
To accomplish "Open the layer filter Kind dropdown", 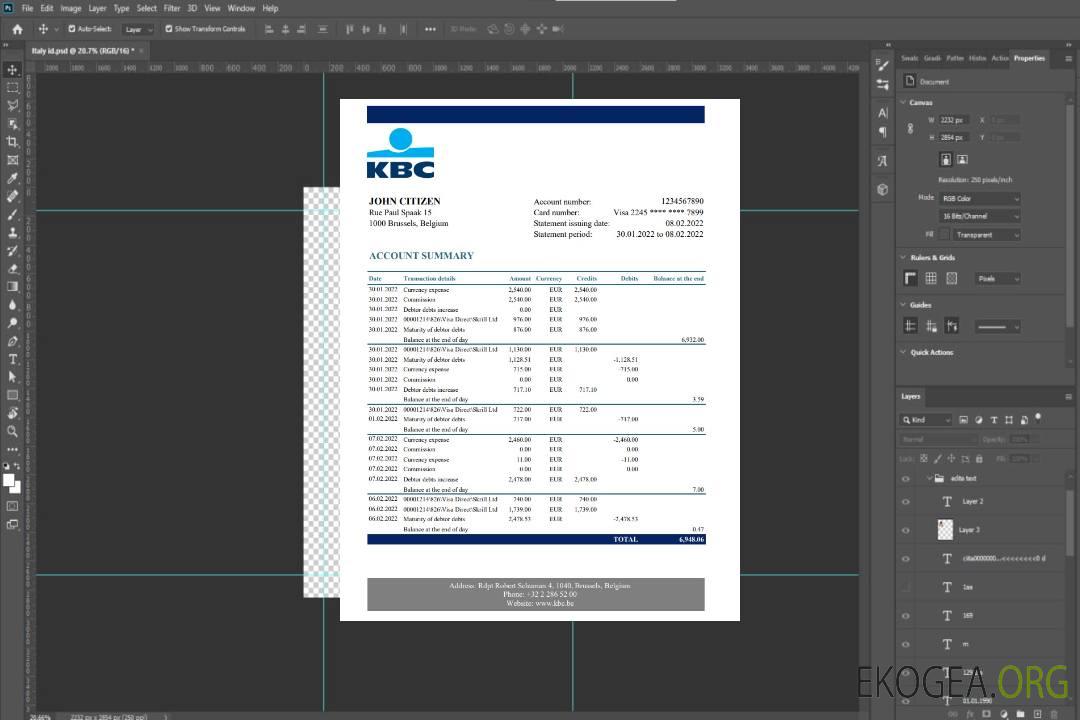I will (x=926, y=420).
